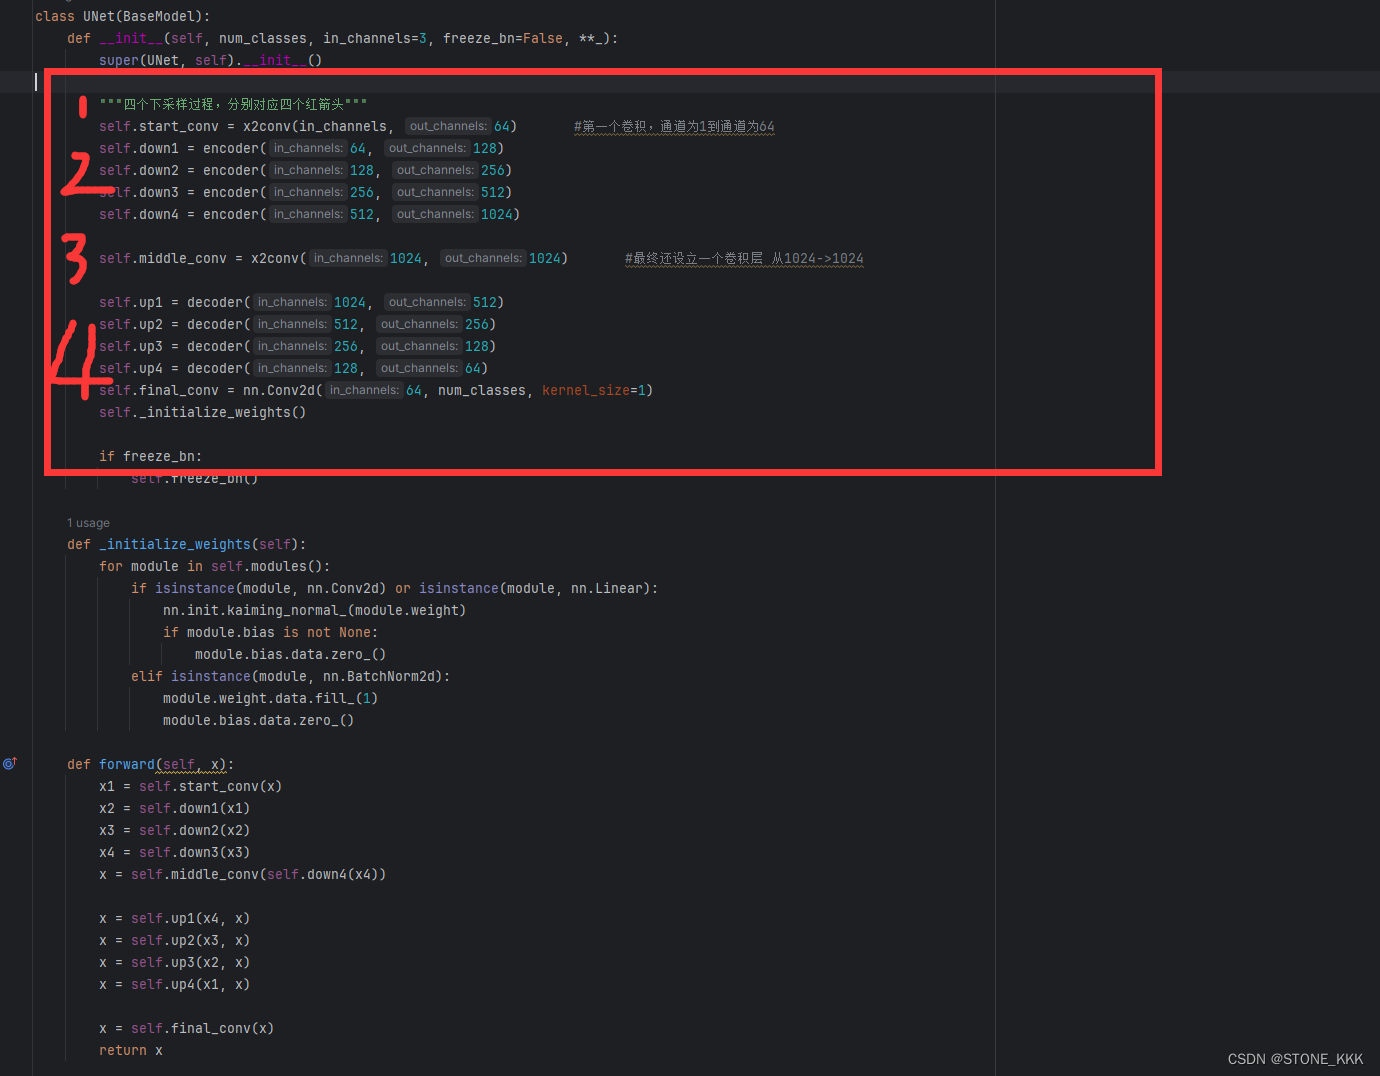Click the value 64 after out_channels on up4 line
Viewport: 1380px width, 1076px height.
(x=473, y=368)
